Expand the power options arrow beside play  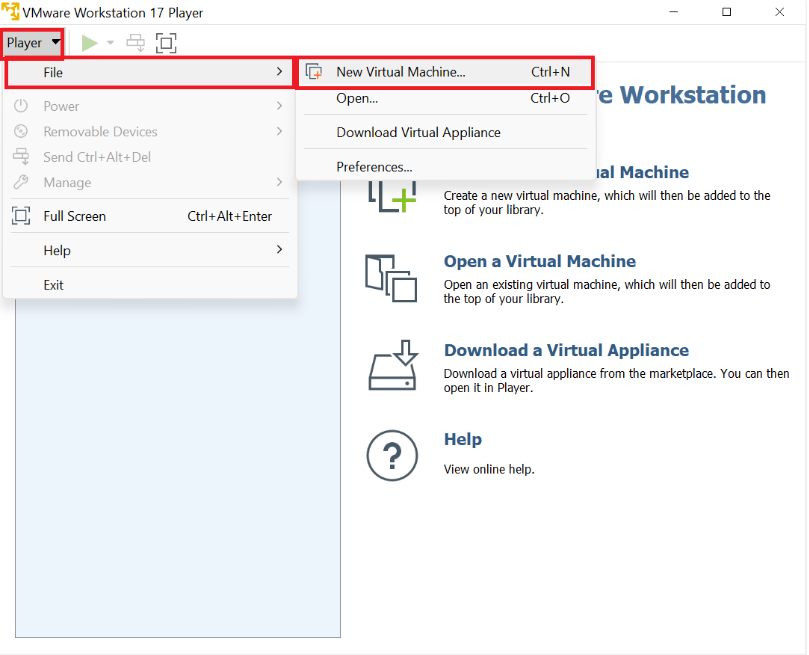110,43
